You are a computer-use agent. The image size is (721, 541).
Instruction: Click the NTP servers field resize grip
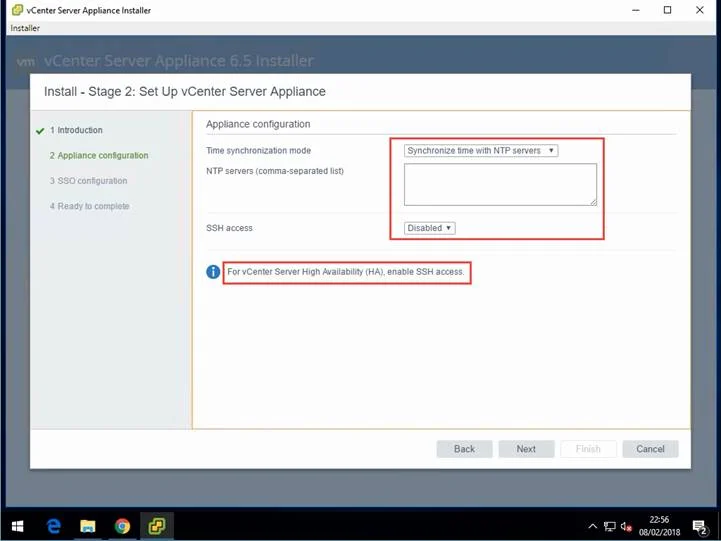[594, 202]
